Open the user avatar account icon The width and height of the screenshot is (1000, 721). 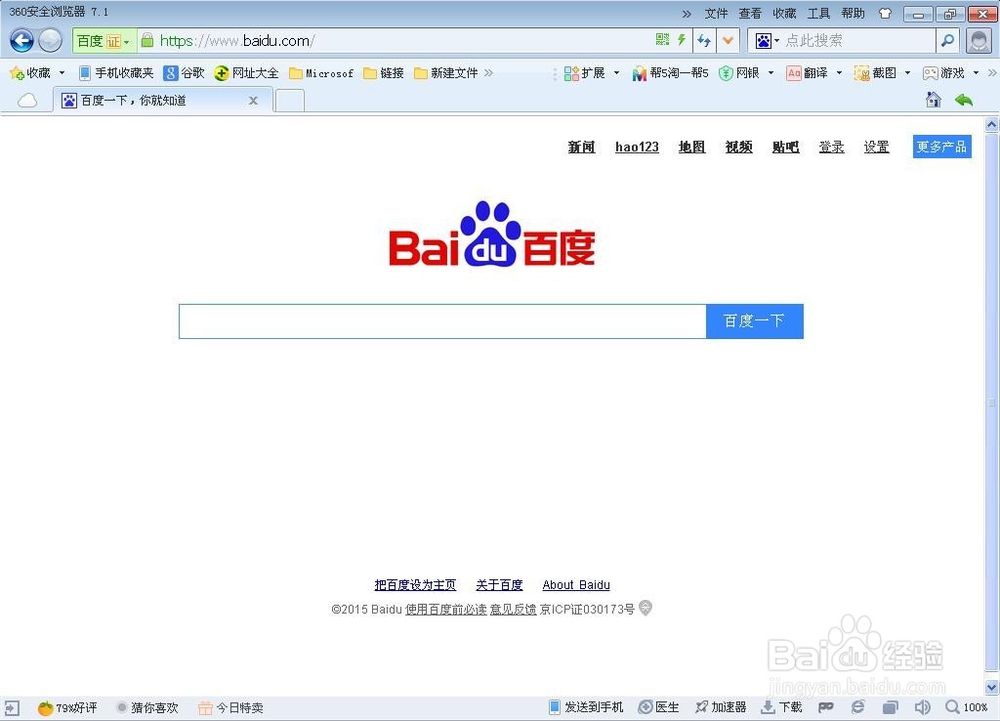pyautogui.click(x=978, y=41)
